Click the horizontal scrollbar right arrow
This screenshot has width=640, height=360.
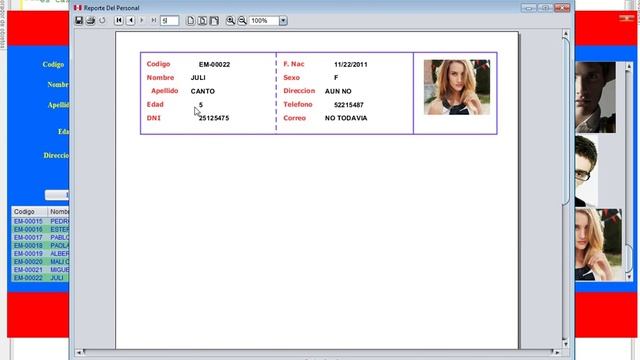coord(557,352)
